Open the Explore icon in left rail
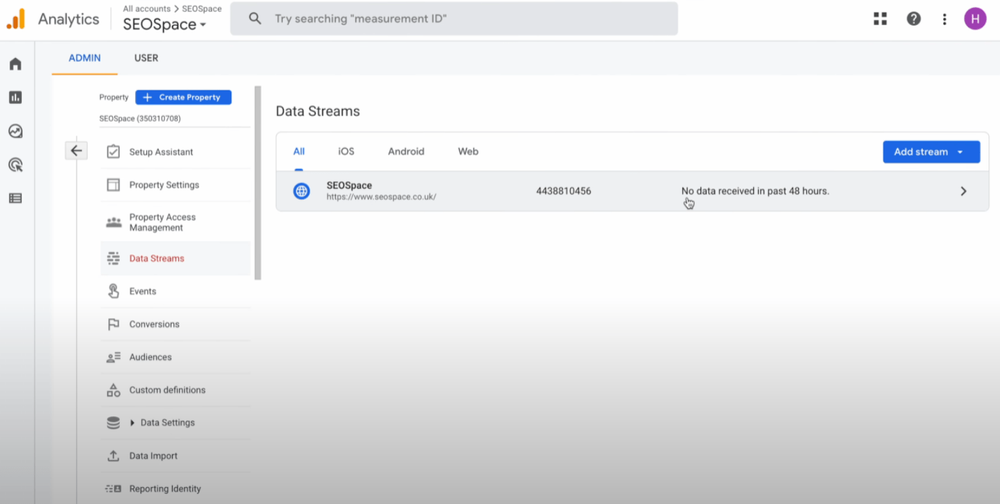Viewport: 1000px width, 504px height. point(15,131)
